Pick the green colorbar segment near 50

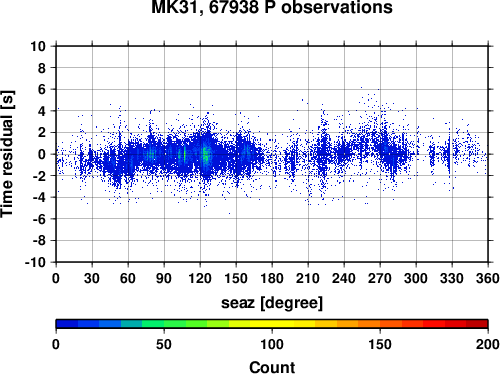[x=164, y=324]
